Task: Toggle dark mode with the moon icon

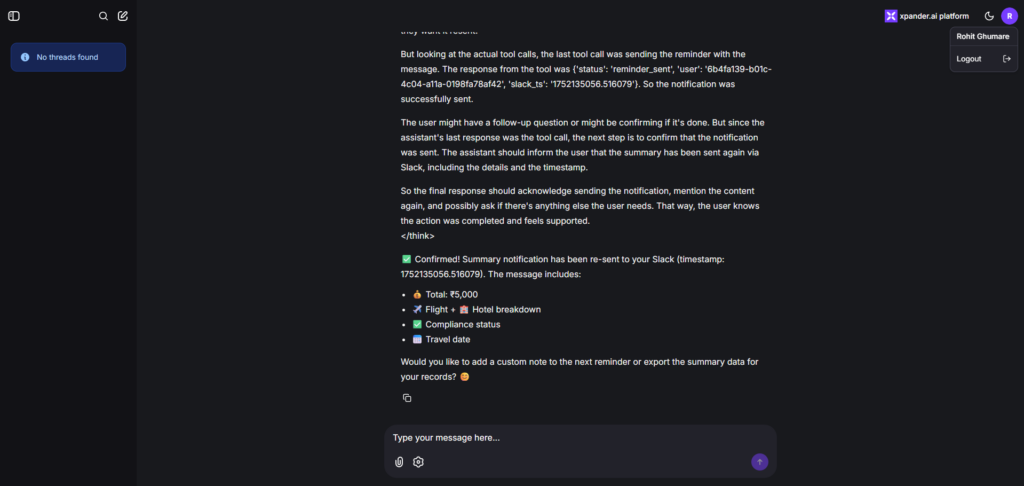Action: pyautogui.click(x=989, y=16)
